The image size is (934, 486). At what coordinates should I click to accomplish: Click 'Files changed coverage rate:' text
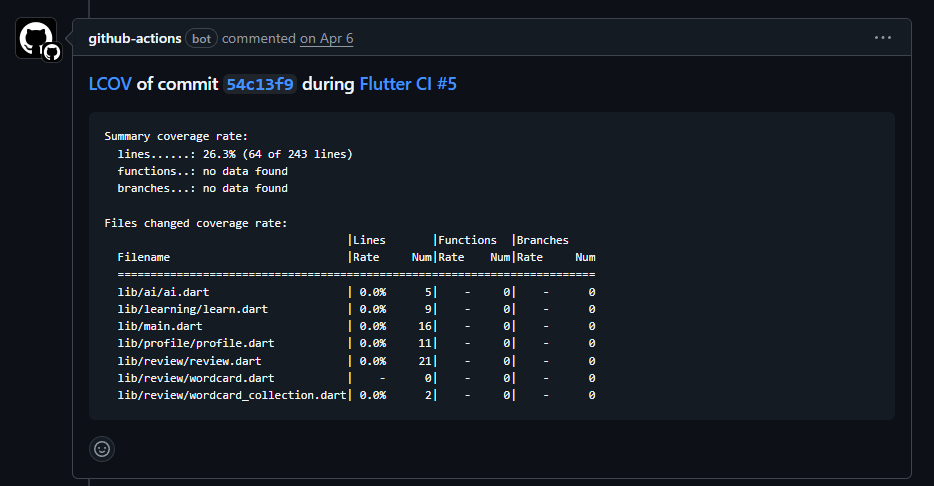[195, 223]
